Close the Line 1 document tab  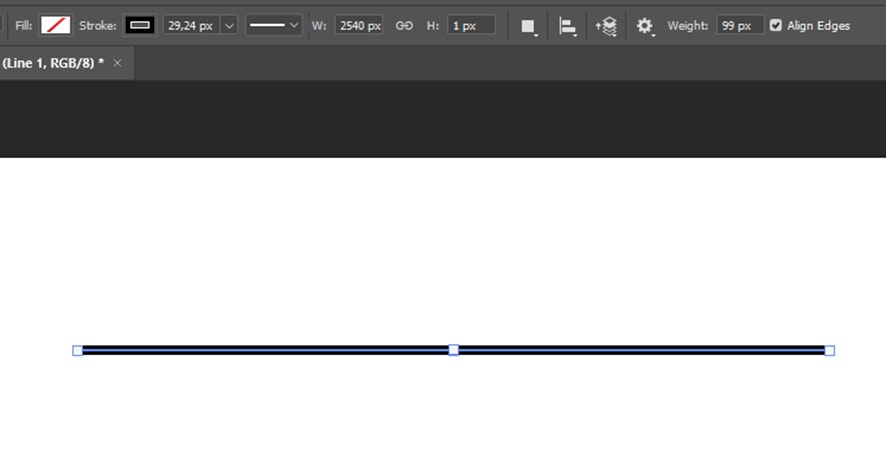[117, 63]
